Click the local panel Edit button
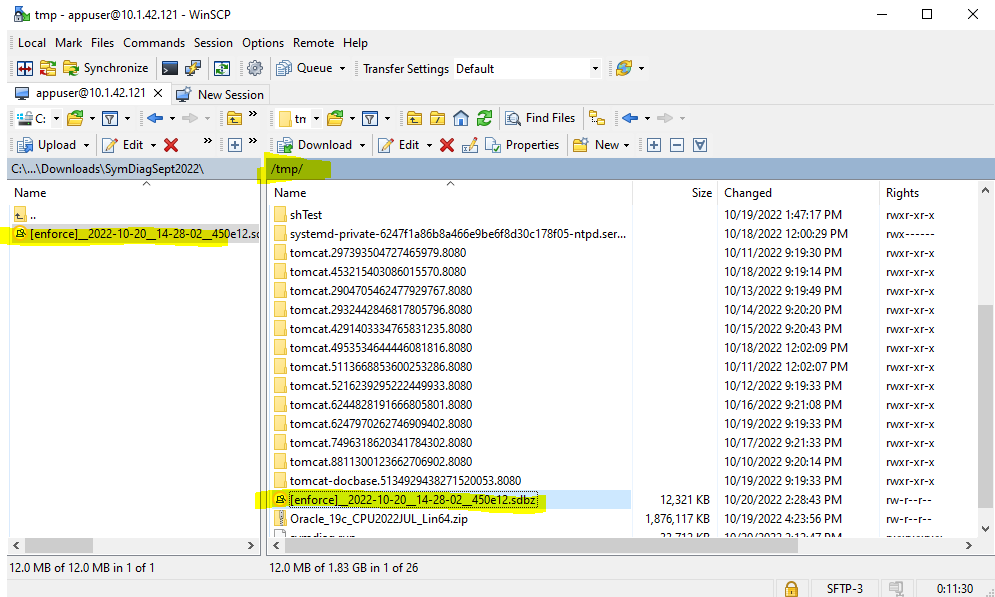The height and width of the screenshot is (597, 995). click(123, 145)
